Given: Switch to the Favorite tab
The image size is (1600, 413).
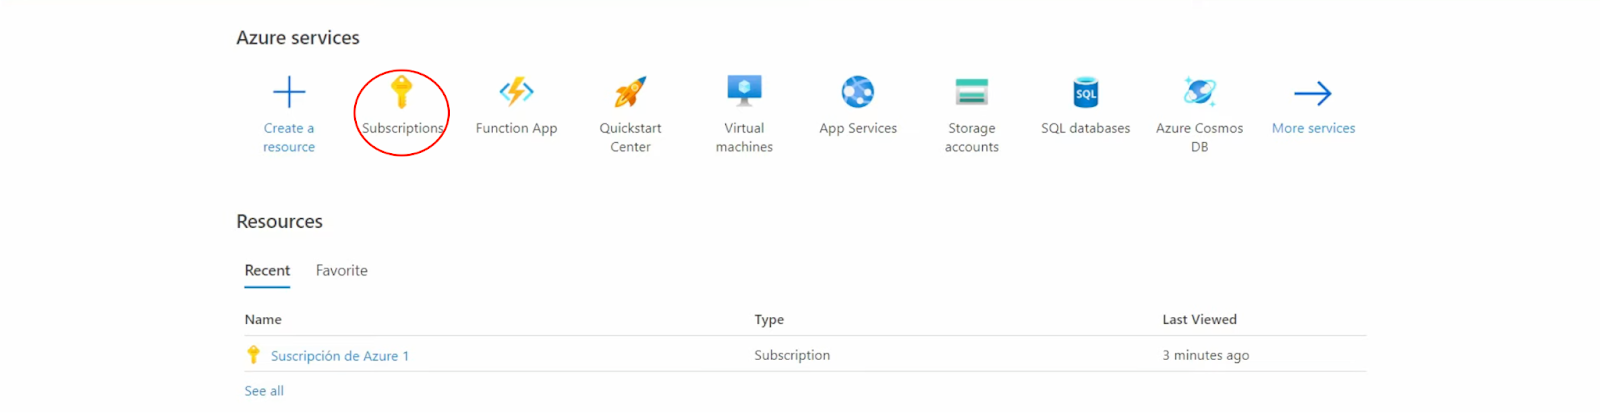Looking at the screenshot, I should [342, 271].
